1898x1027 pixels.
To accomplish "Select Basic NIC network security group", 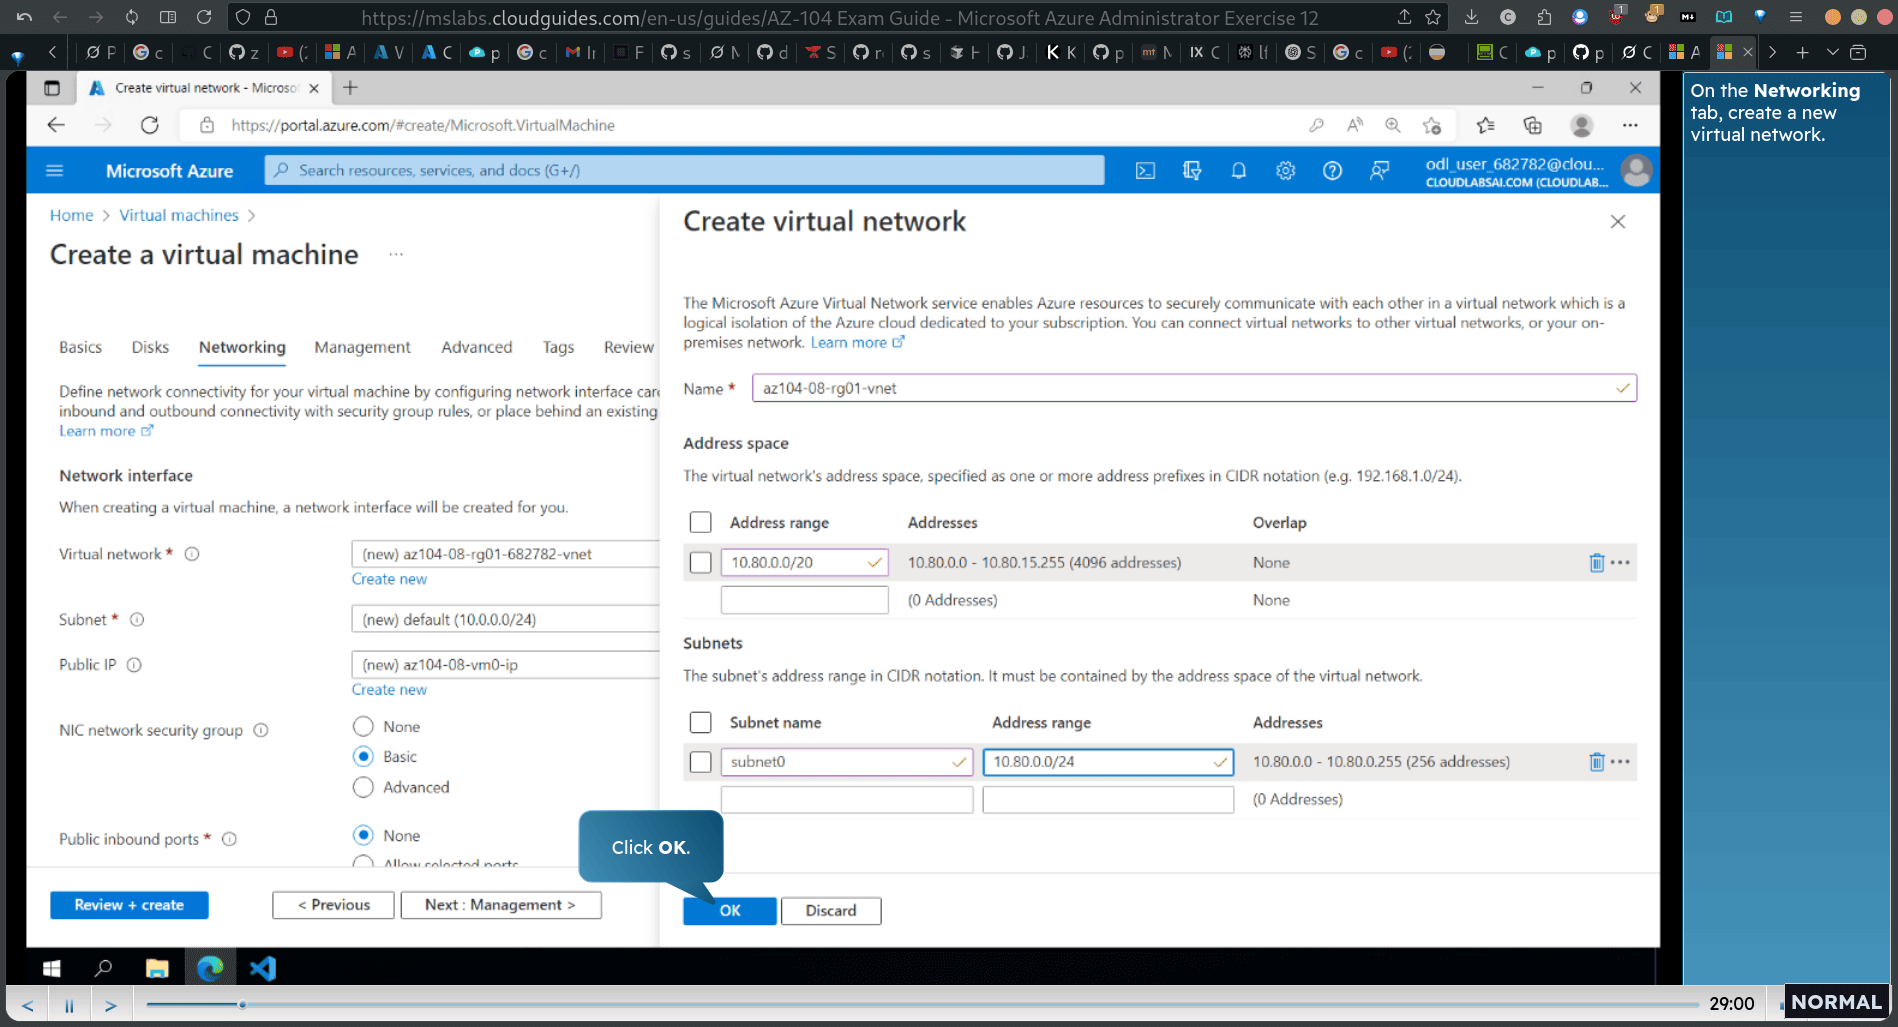I will point(363,757).
